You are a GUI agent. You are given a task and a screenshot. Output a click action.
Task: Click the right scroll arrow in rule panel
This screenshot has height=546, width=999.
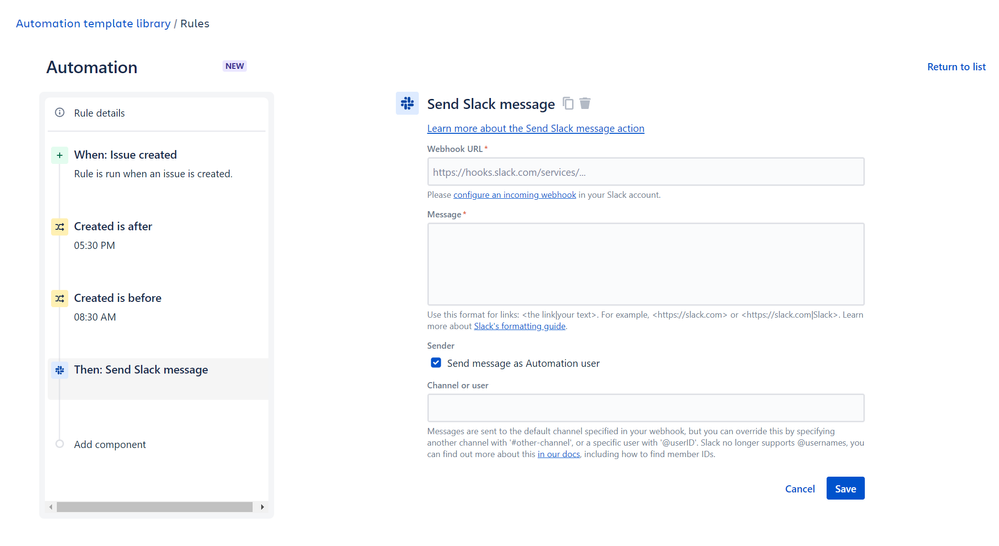point(262,507)
